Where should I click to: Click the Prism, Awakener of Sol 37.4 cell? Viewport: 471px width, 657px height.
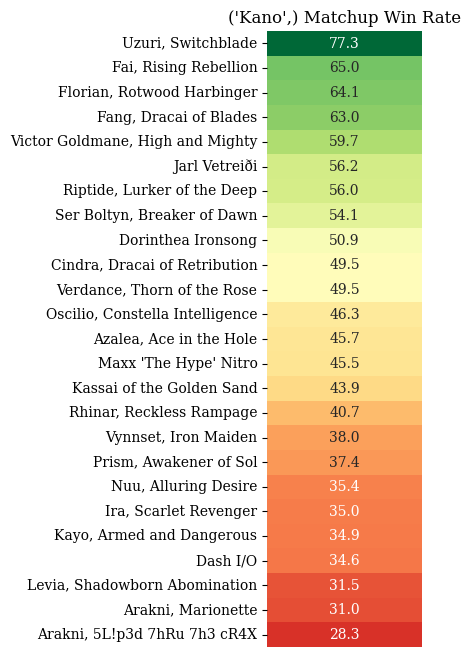(344, 462)
